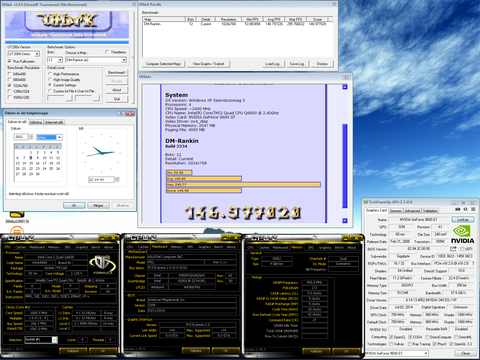Click the down arrow of UMark report scrollbar
The image size is (480, 360).
pyautogui.click(x=345, y=220)
